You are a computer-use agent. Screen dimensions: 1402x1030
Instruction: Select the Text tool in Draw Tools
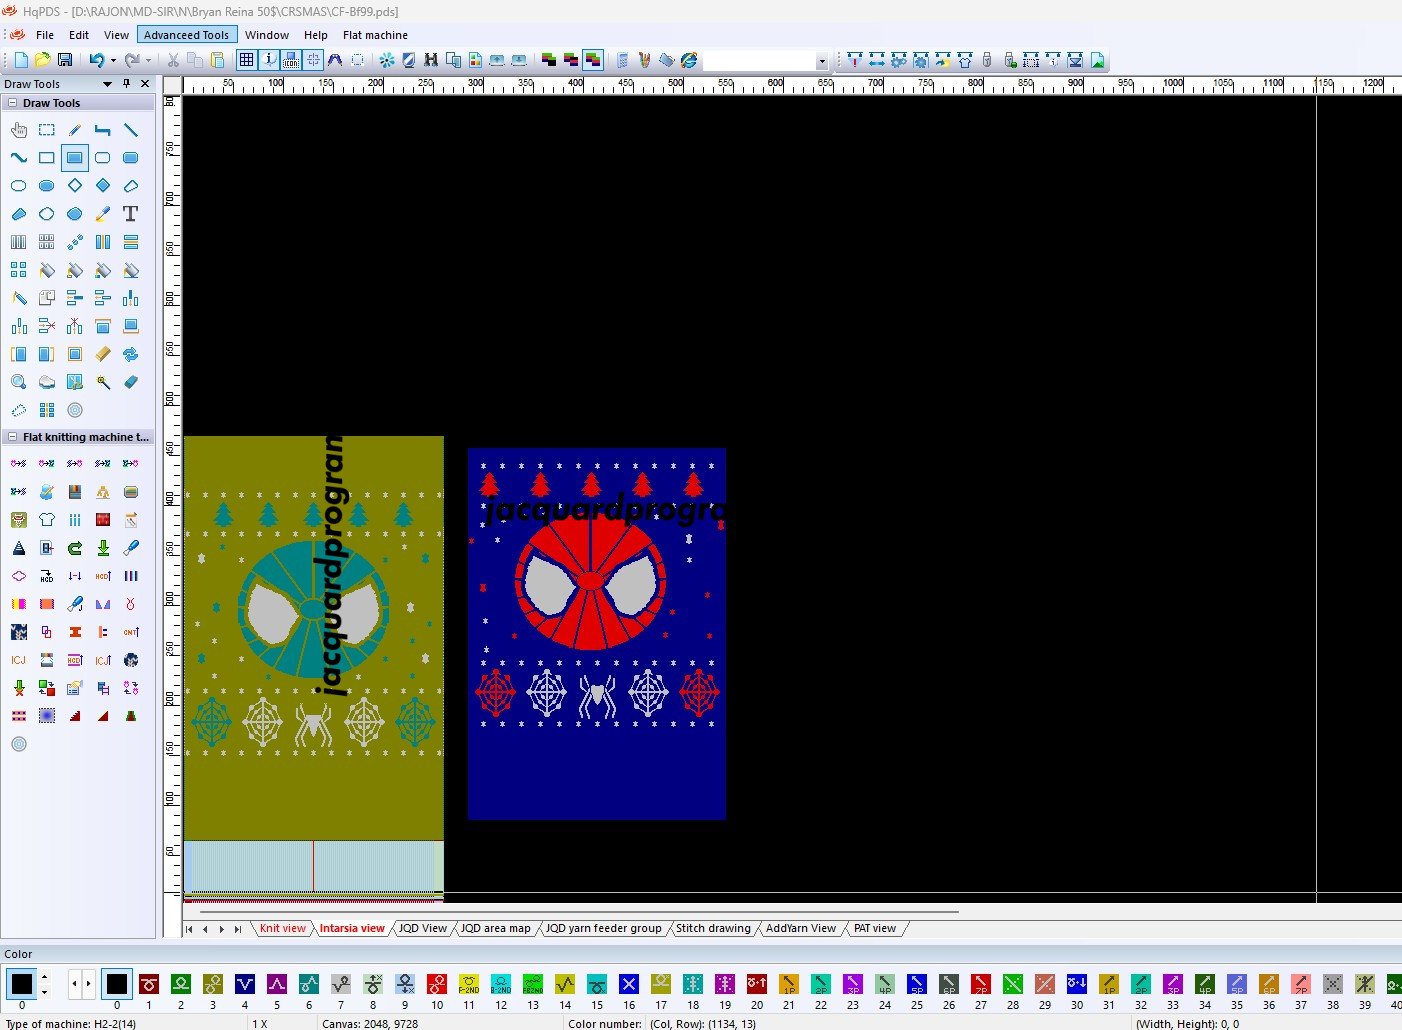[130, 214]
